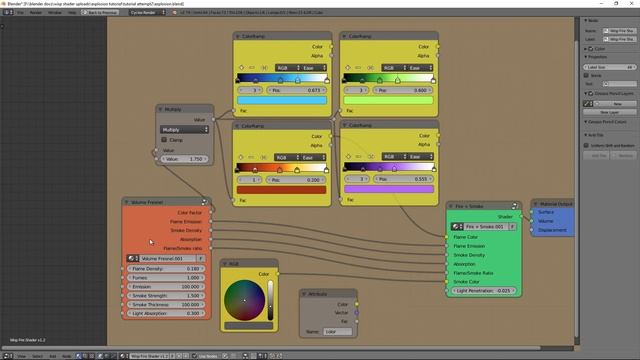Collapse the purple ColorRamp node
The height and width of the screenshot is (360, 640).
pos(344,125)
